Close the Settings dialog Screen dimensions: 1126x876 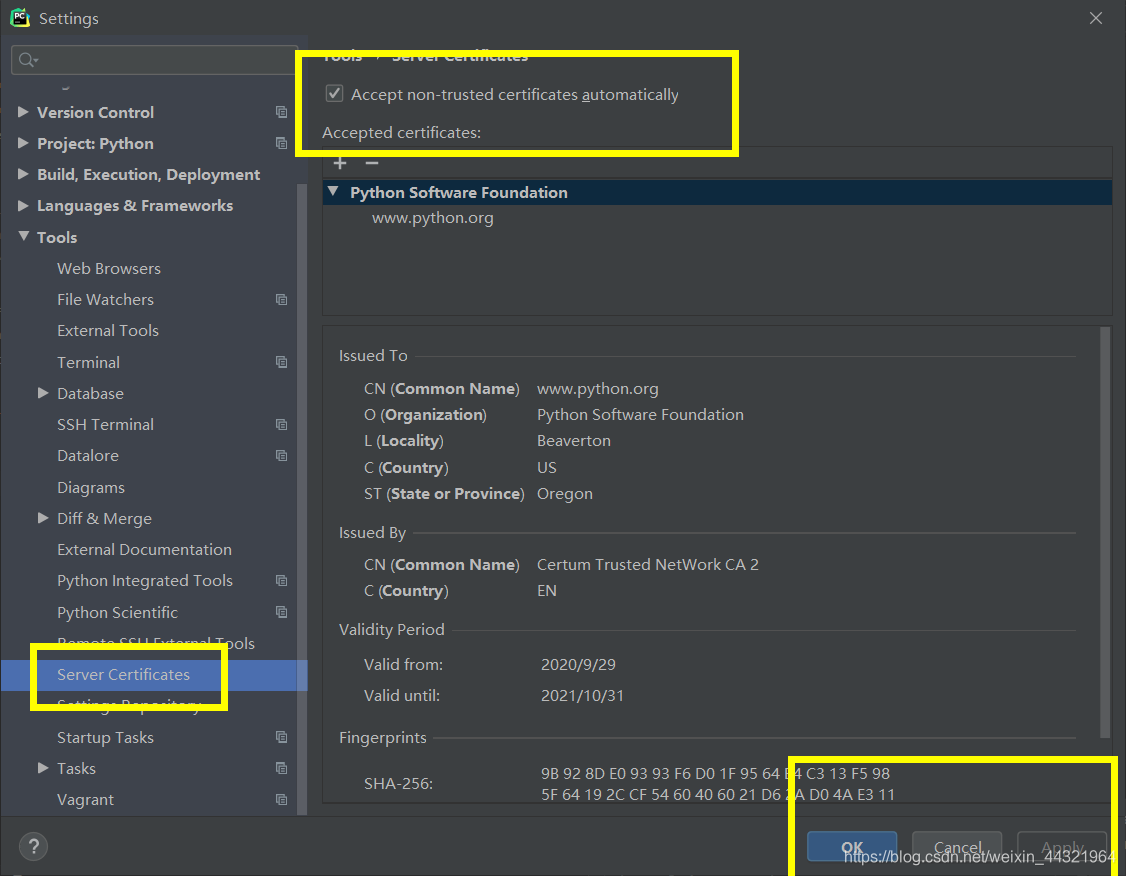1096,18
